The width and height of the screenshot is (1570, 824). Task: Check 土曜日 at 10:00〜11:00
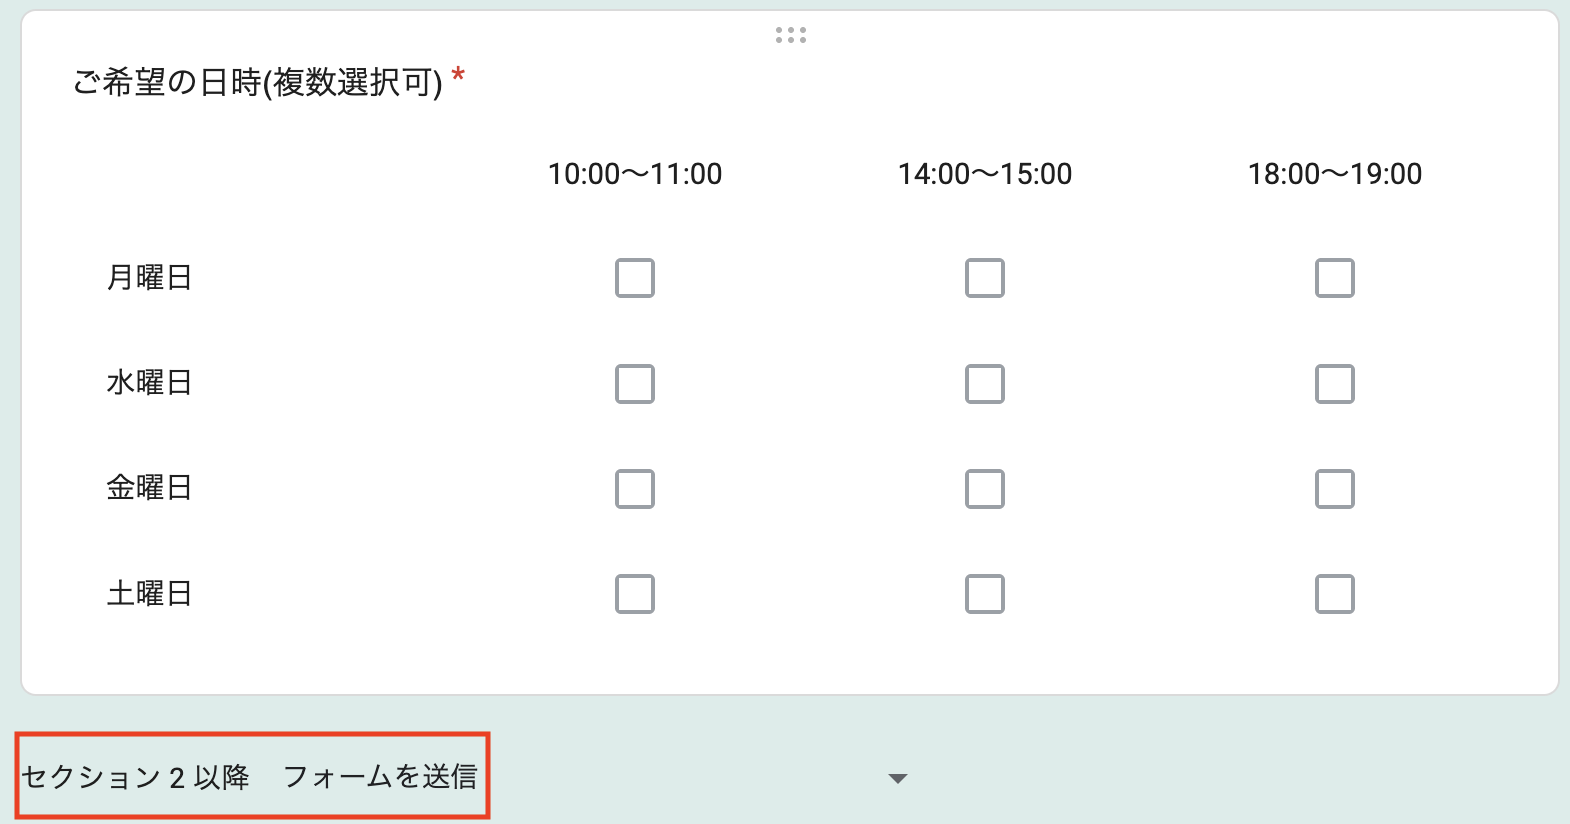click(635, 594)
